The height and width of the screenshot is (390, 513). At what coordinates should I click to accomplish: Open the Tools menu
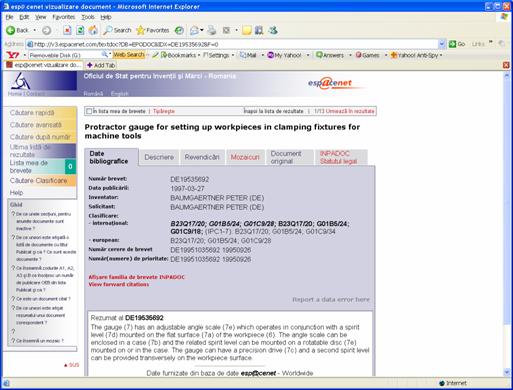(x=88, y=17)
